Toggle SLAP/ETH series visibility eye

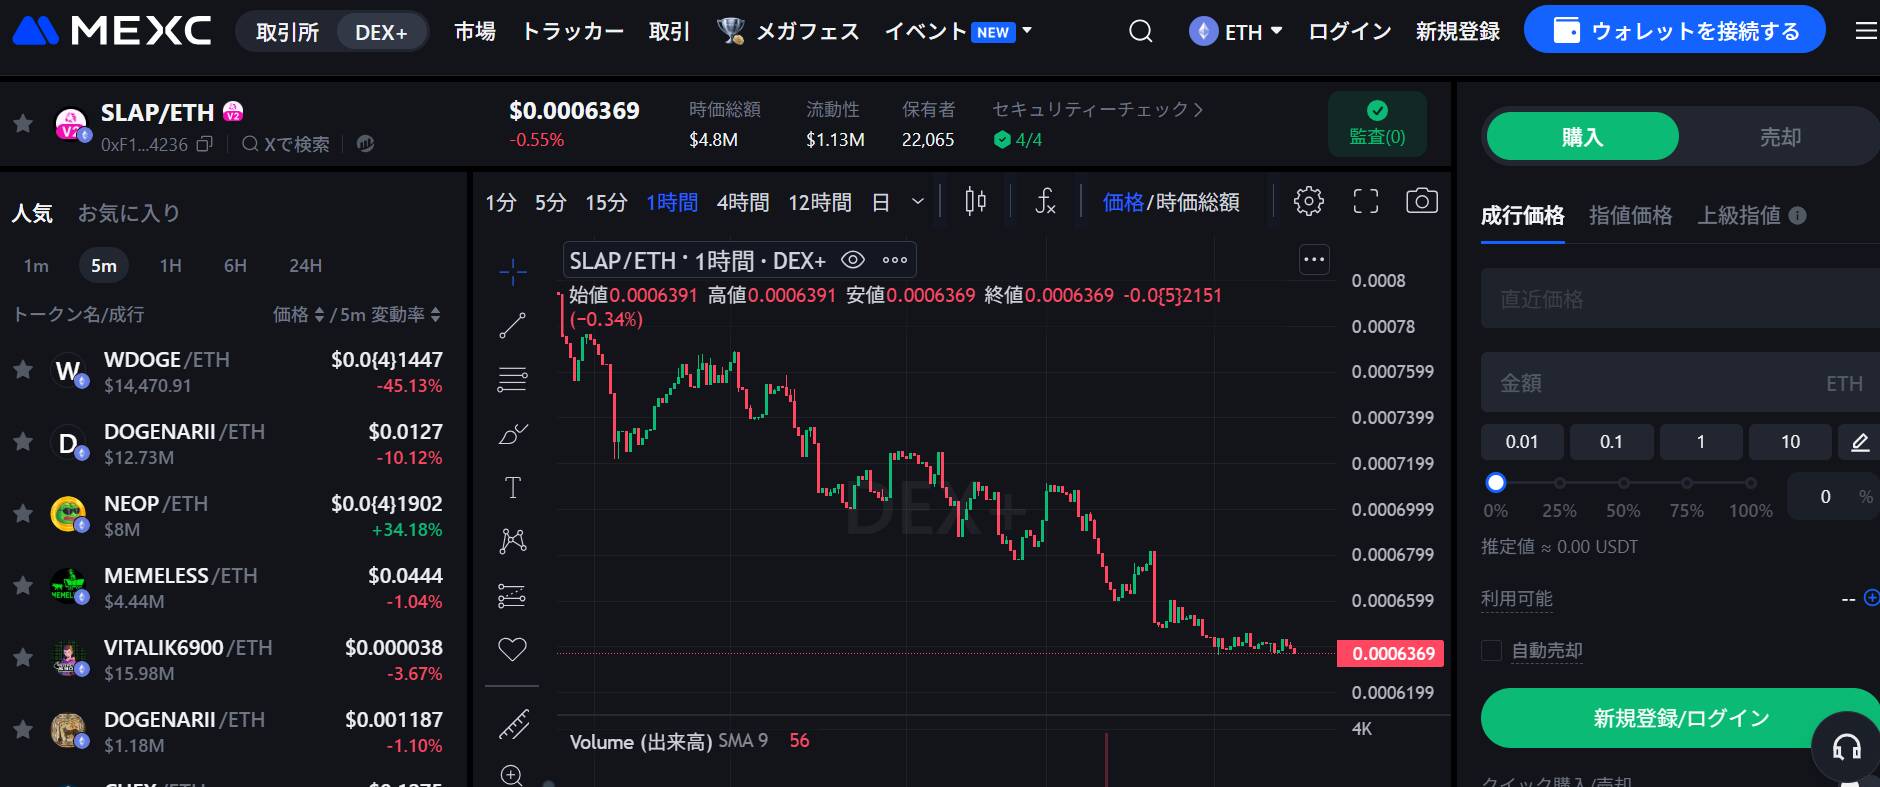(853, 260)
